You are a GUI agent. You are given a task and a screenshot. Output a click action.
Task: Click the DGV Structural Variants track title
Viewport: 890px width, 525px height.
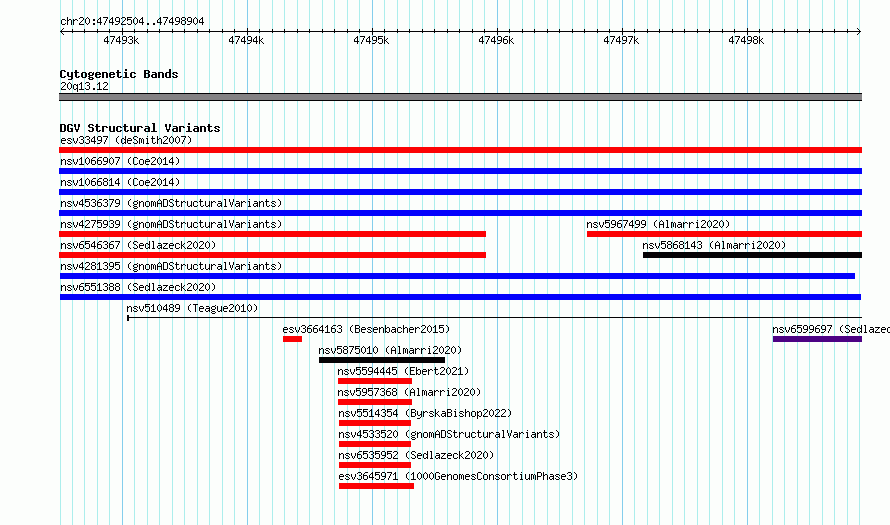(x=140, y=128)
